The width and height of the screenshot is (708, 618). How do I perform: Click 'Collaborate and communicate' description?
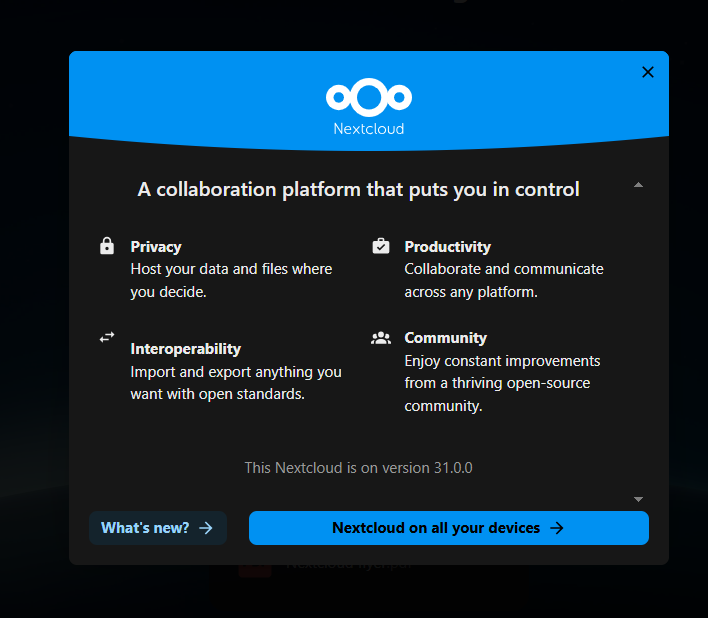point(504,280)
